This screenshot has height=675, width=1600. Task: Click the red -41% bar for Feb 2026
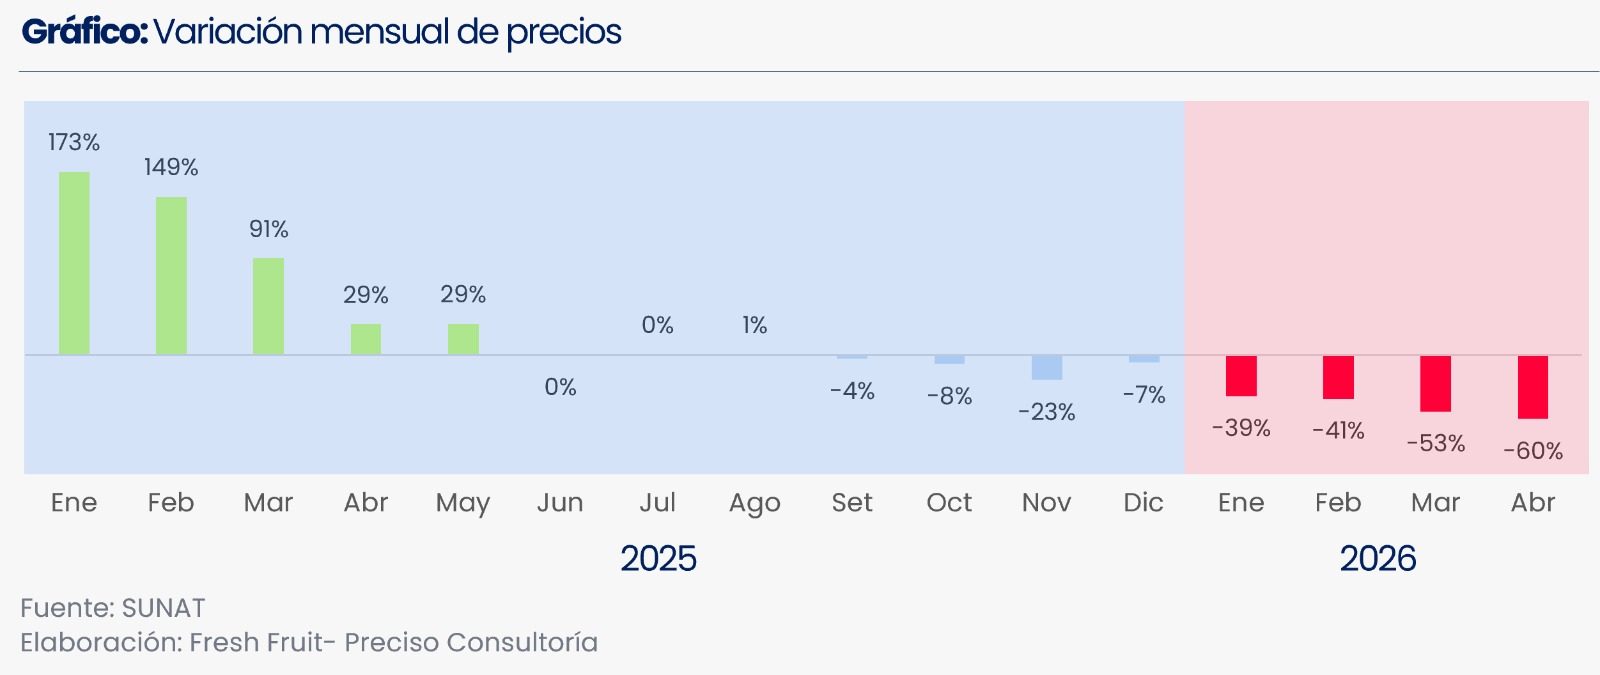click(1338, 377)
